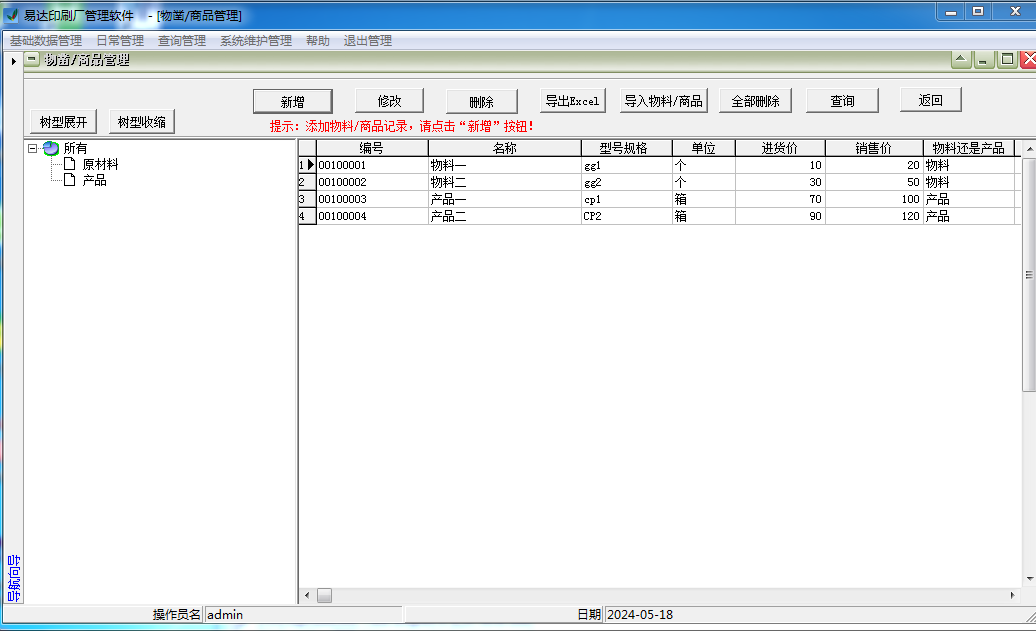Click the 物料二 name cell
The image size is (1036, 631).
[505, 182]
